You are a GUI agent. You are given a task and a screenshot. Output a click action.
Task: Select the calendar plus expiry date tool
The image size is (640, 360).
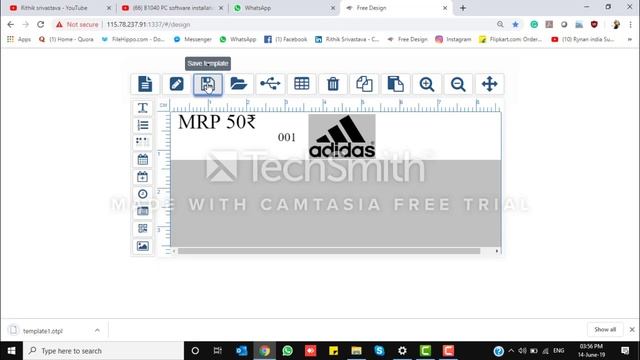click(x=142, y=177)
